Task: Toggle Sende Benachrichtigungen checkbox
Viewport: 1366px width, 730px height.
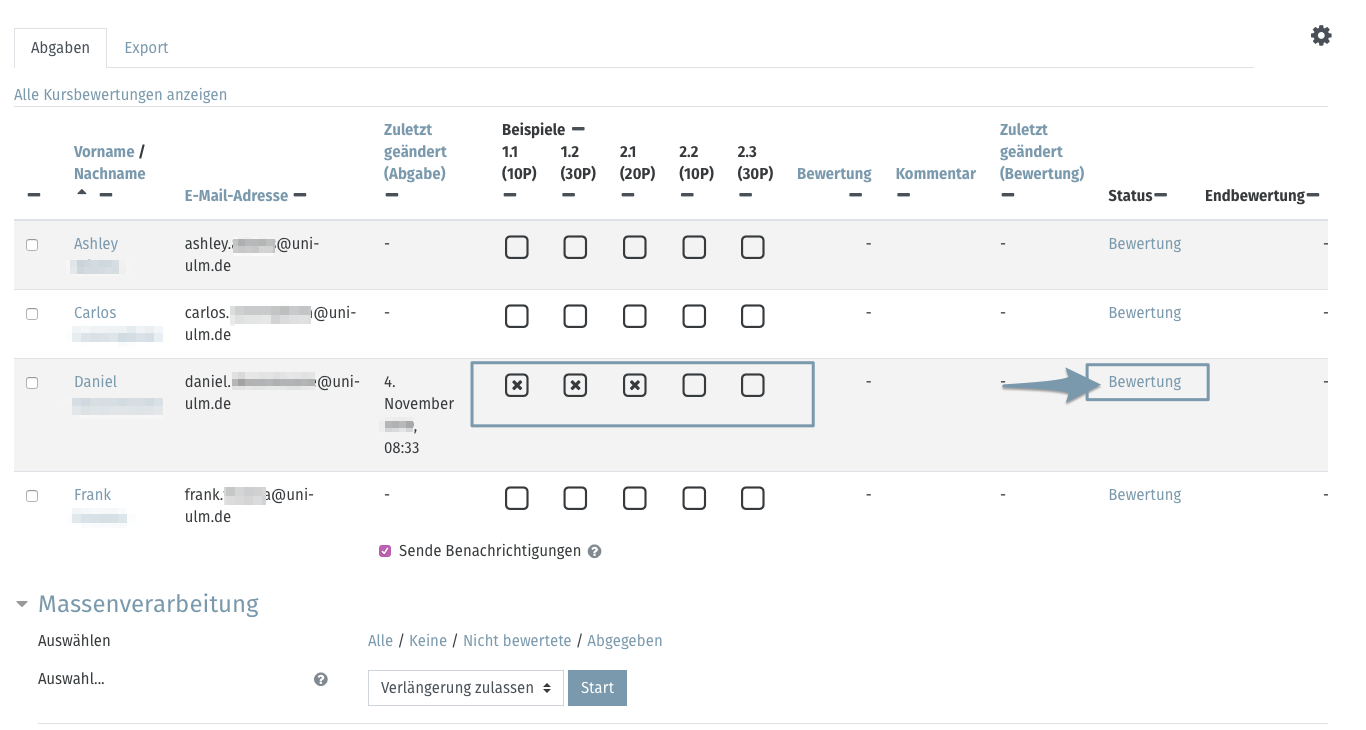Action: pos(385,551)
